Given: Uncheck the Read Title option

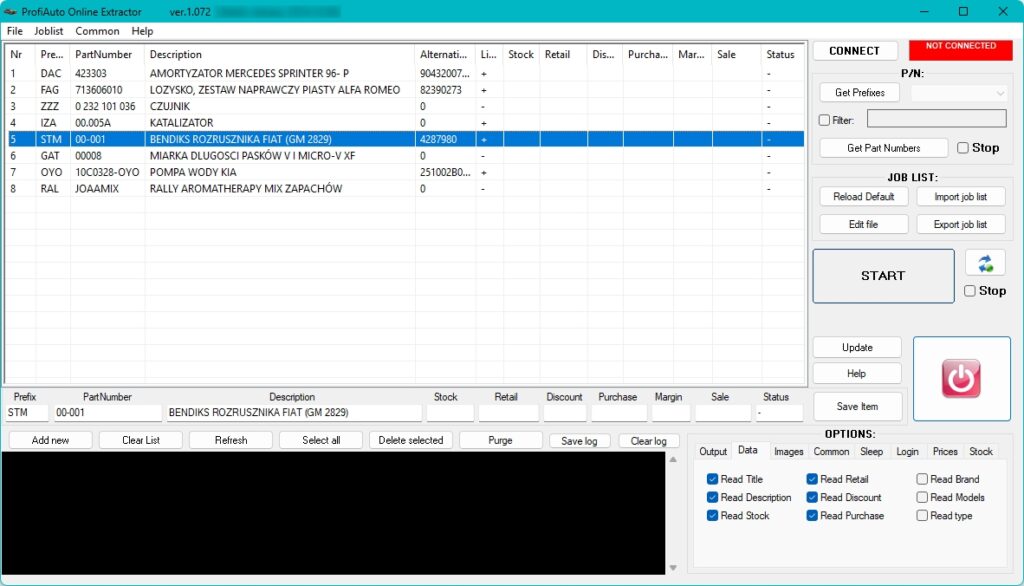Looking at the screenshot, I should (712, 479).
